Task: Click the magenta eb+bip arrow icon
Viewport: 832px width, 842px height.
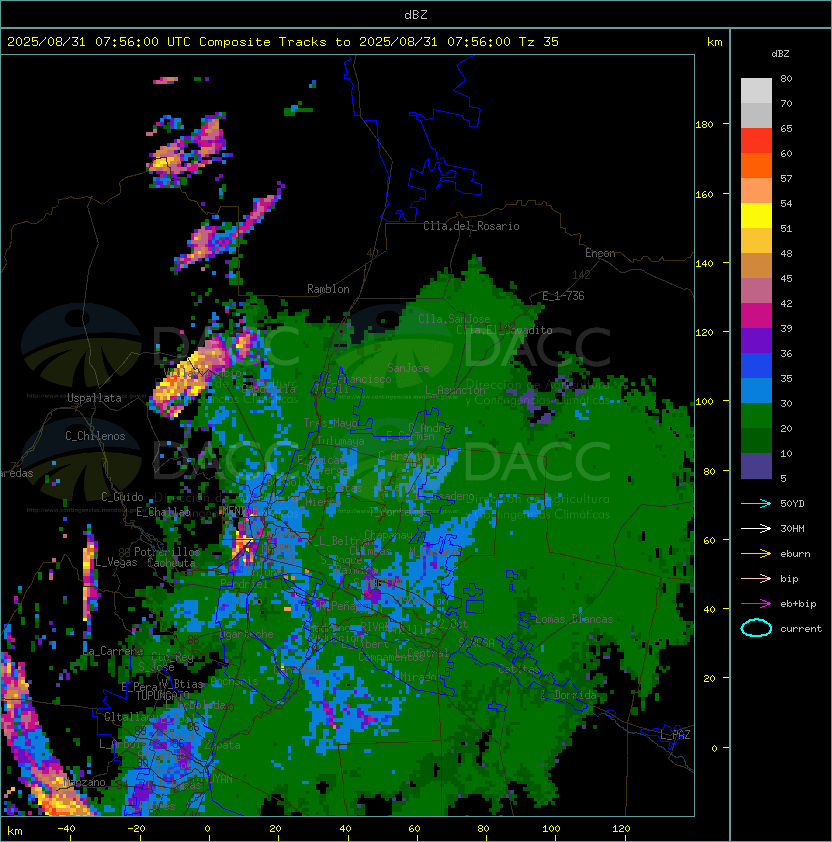Action: coord(756,604)
